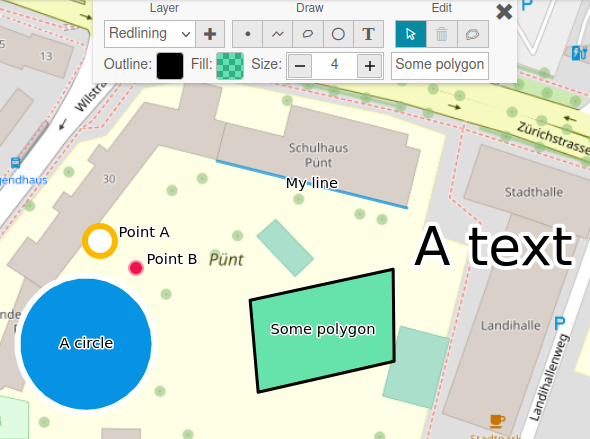This screenshot has height=439, width=590.
Task: Select the point draw tool
Action: [x=248, y=34]
